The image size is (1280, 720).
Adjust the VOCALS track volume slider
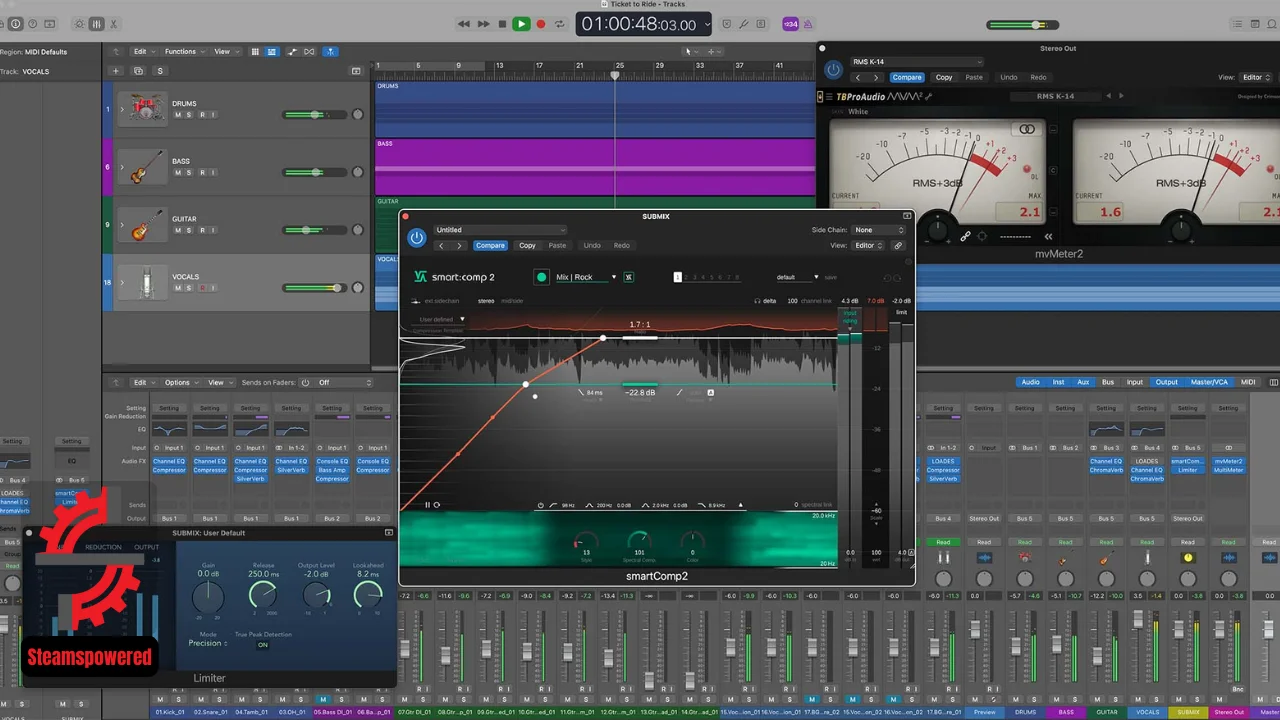(x=315, y=288)
